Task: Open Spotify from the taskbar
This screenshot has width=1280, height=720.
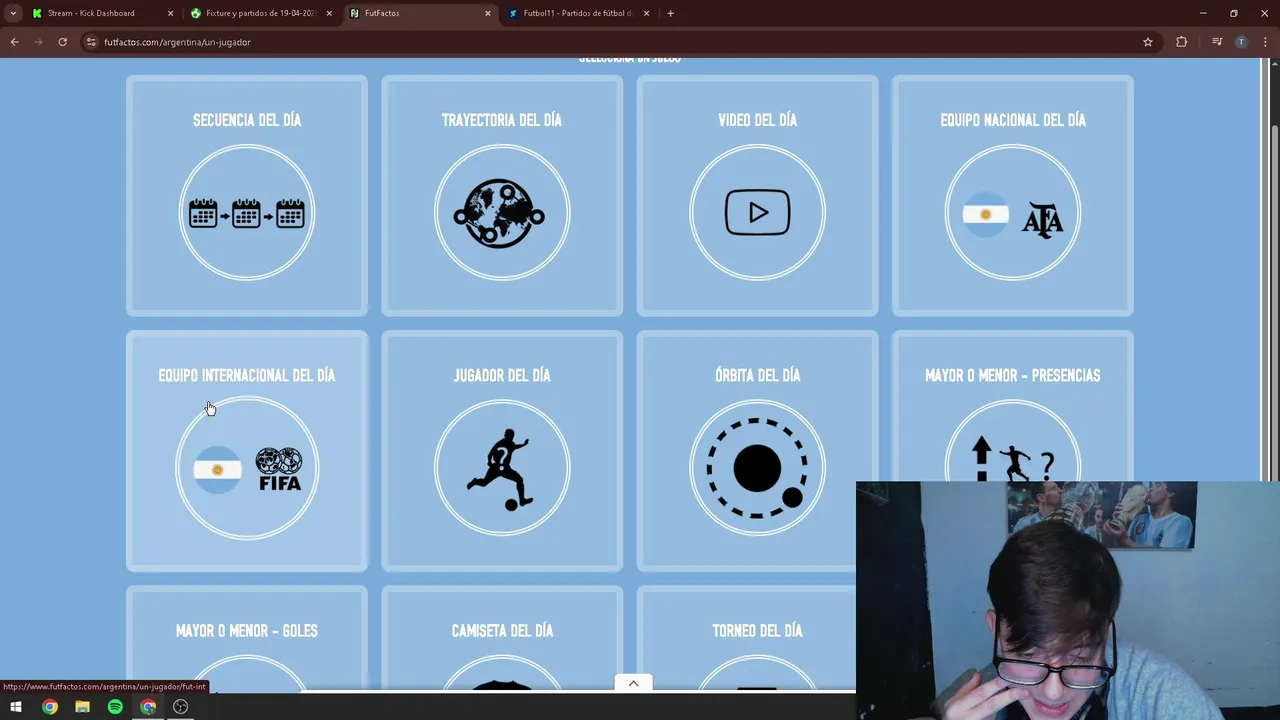Action: 115,707
